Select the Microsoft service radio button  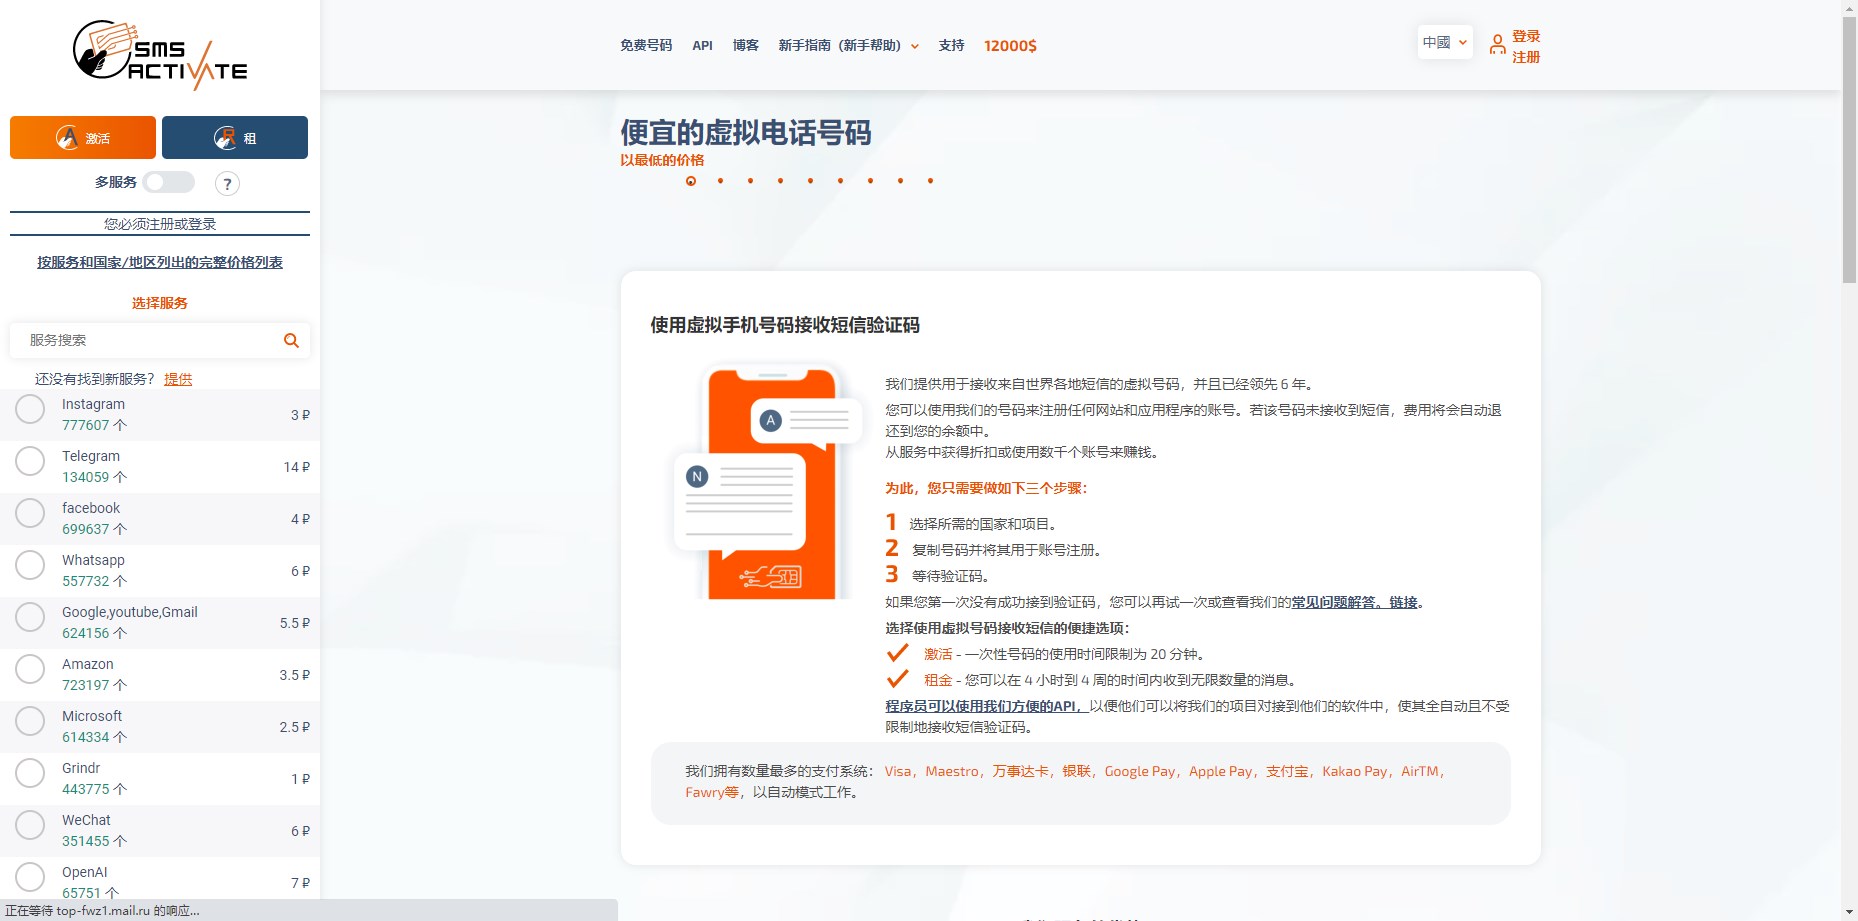tap(30, 721)
